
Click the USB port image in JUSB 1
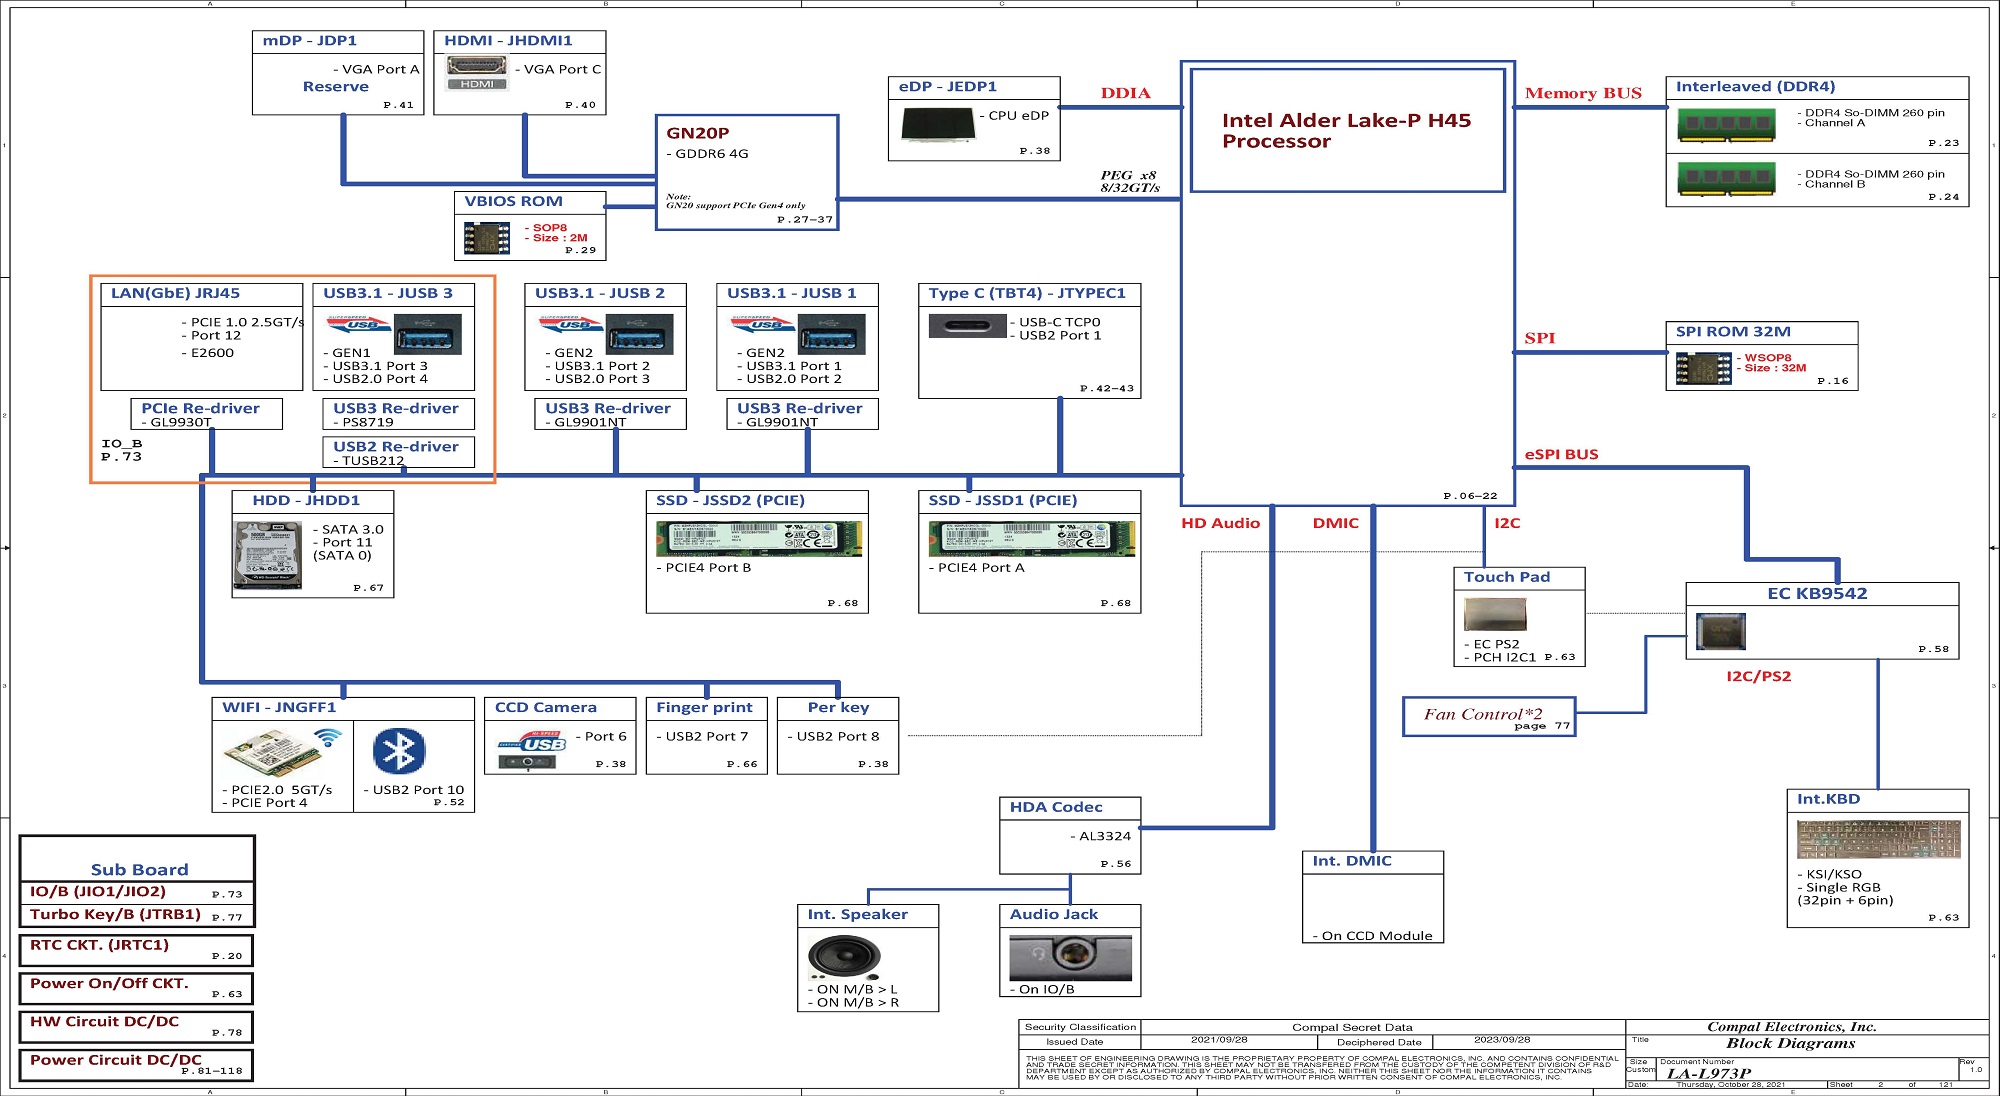coord(832,334)
